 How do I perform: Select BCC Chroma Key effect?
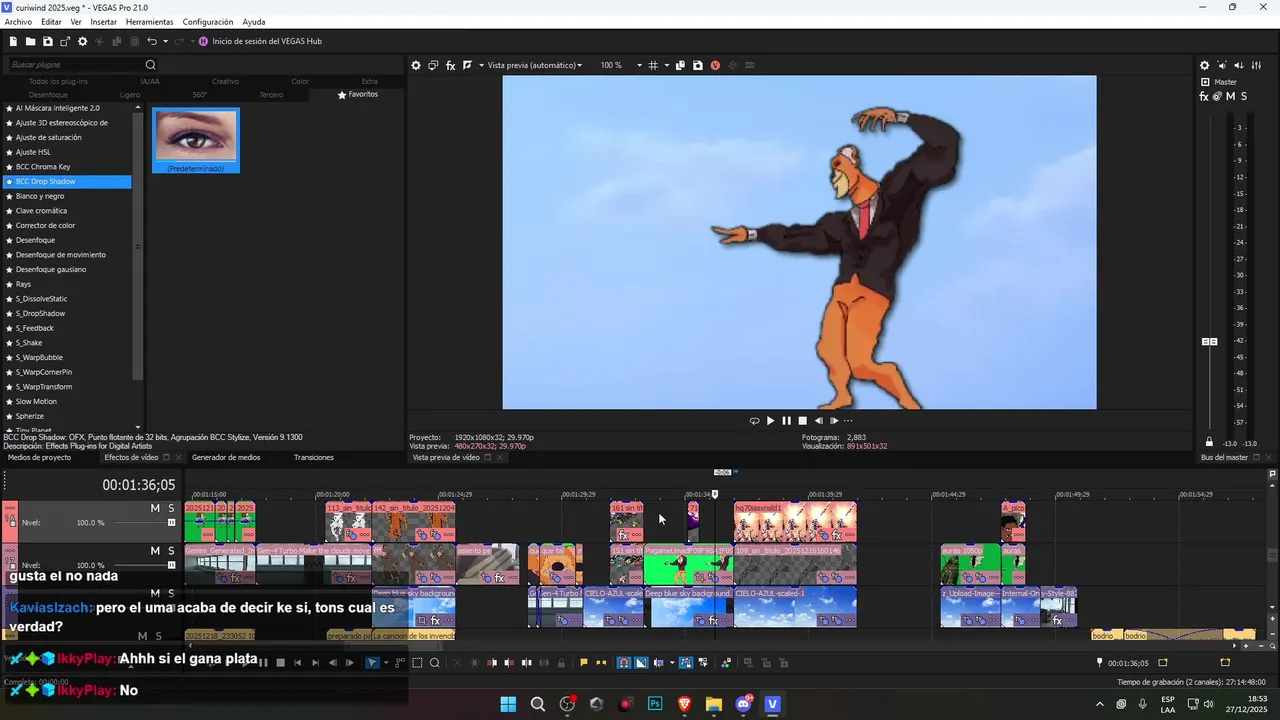pyautogui.click(x=43, y=167)
